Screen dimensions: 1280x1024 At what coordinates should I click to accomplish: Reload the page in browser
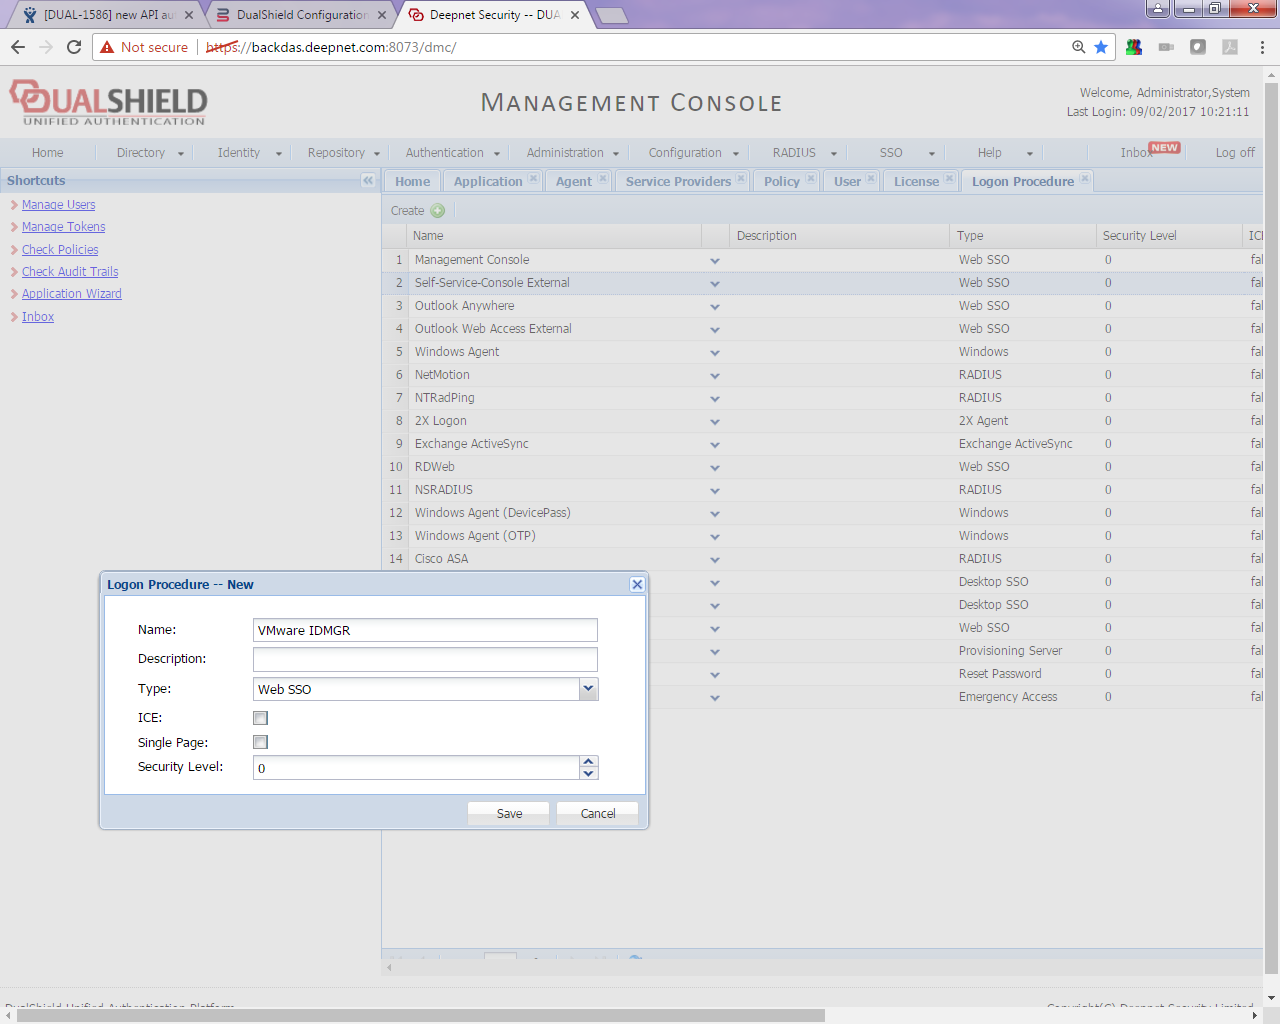click(x=74, y=47)
